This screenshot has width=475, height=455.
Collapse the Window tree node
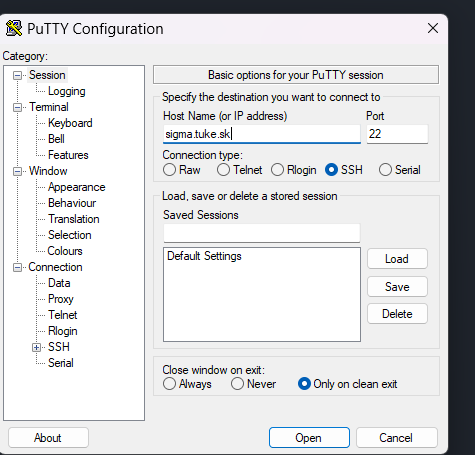pyautogui.click(x=17, y=172)
